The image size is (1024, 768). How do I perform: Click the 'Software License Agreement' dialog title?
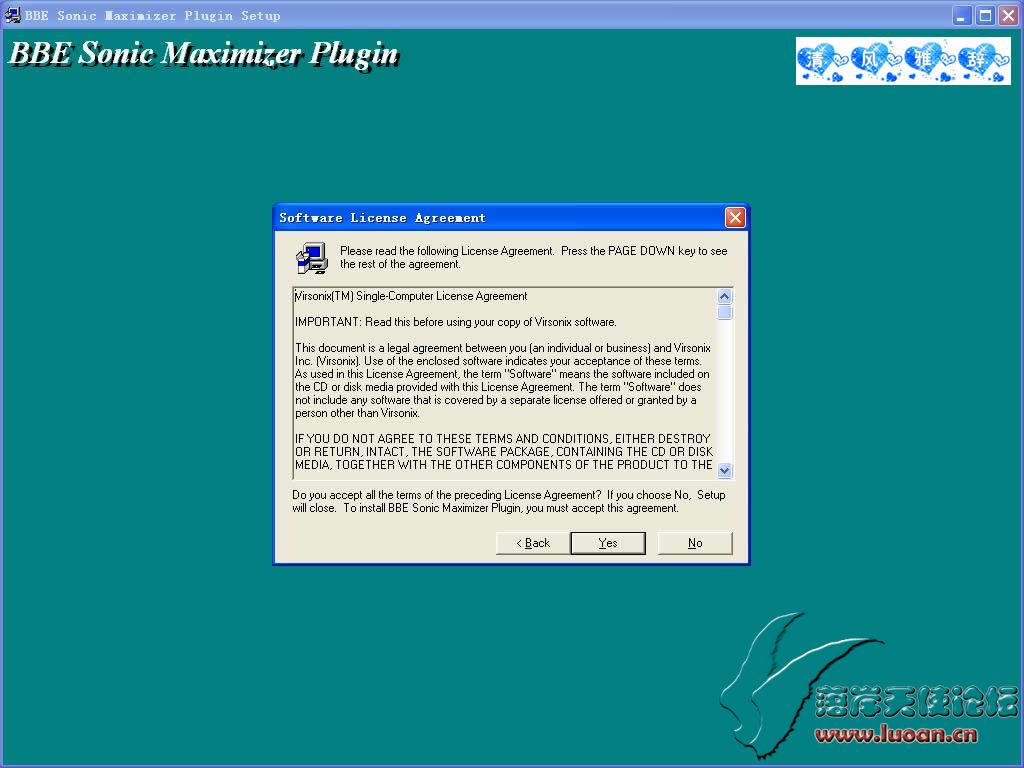[382, 217]
